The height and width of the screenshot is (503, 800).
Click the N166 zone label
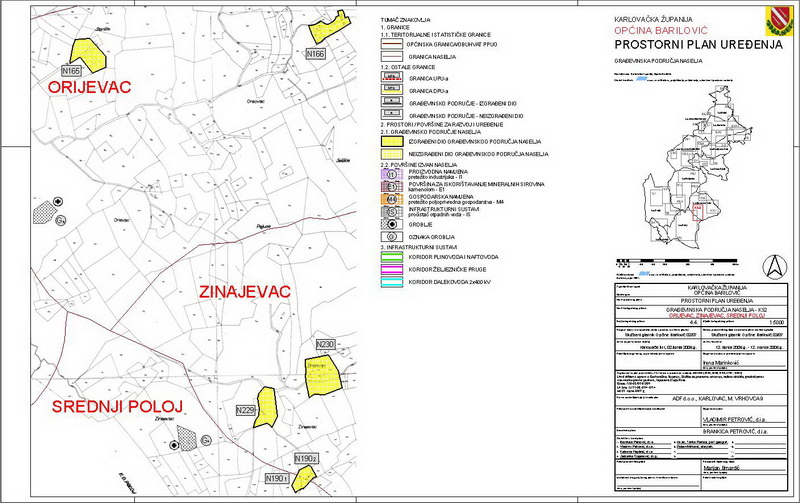[315, 54]
